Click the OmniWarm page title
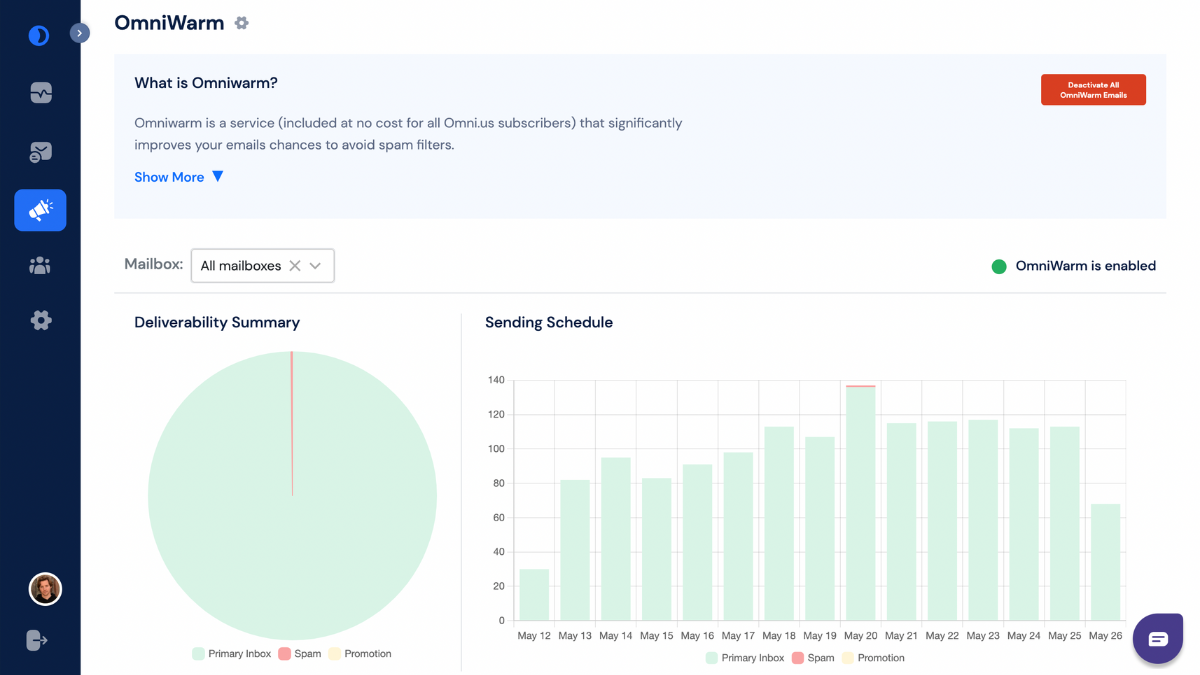The width and height of the screenshot is (1200, 675). tap(169, 22)
